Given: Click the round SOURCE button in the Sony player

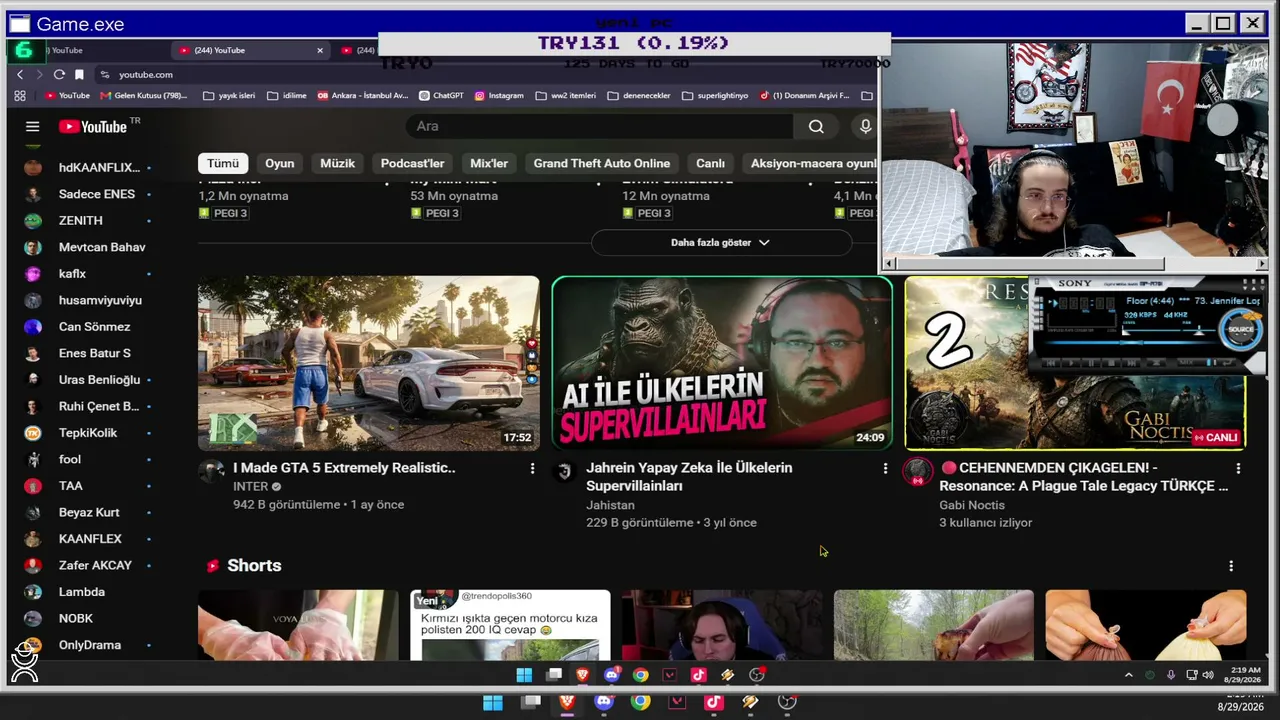Looking at the screenshot, I should click(x=1241, y=330).
